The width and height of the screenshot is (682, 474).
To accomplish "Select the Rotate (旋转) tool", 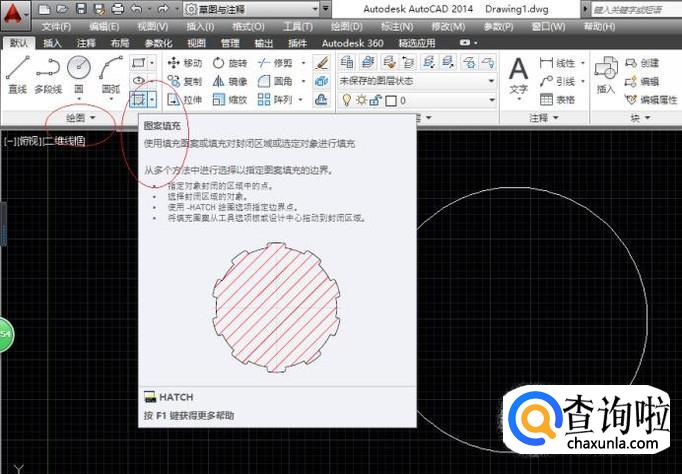I will 228,63.
